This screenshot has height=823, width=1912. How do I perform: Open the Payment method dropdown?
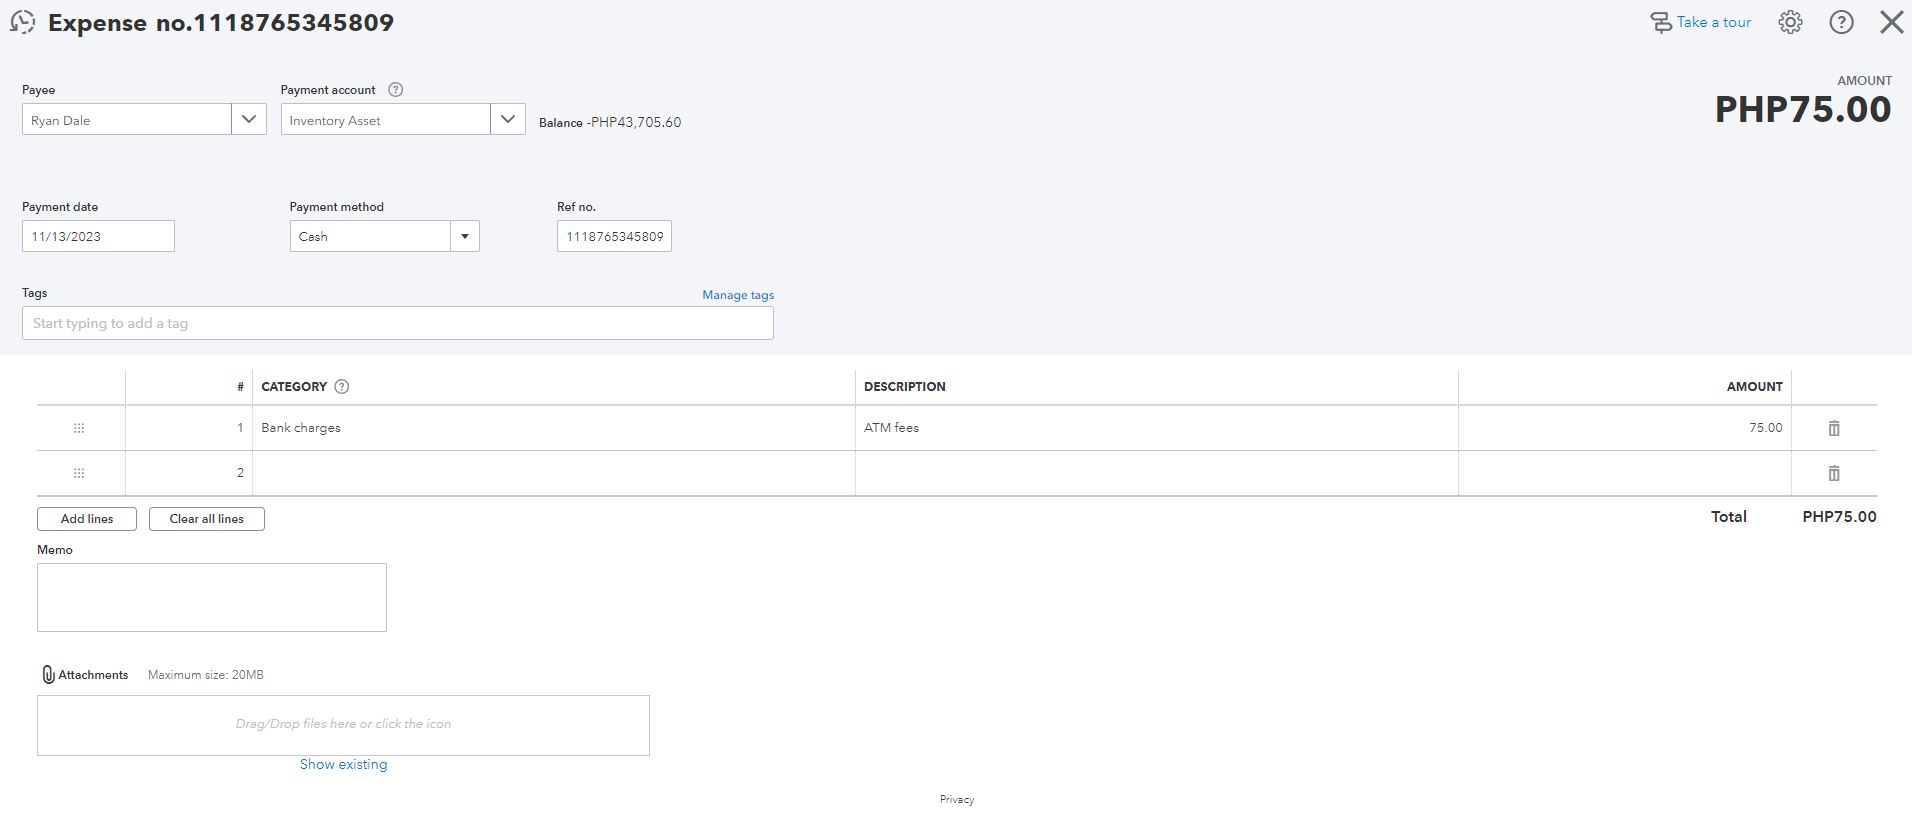click(x=464, y=237)
